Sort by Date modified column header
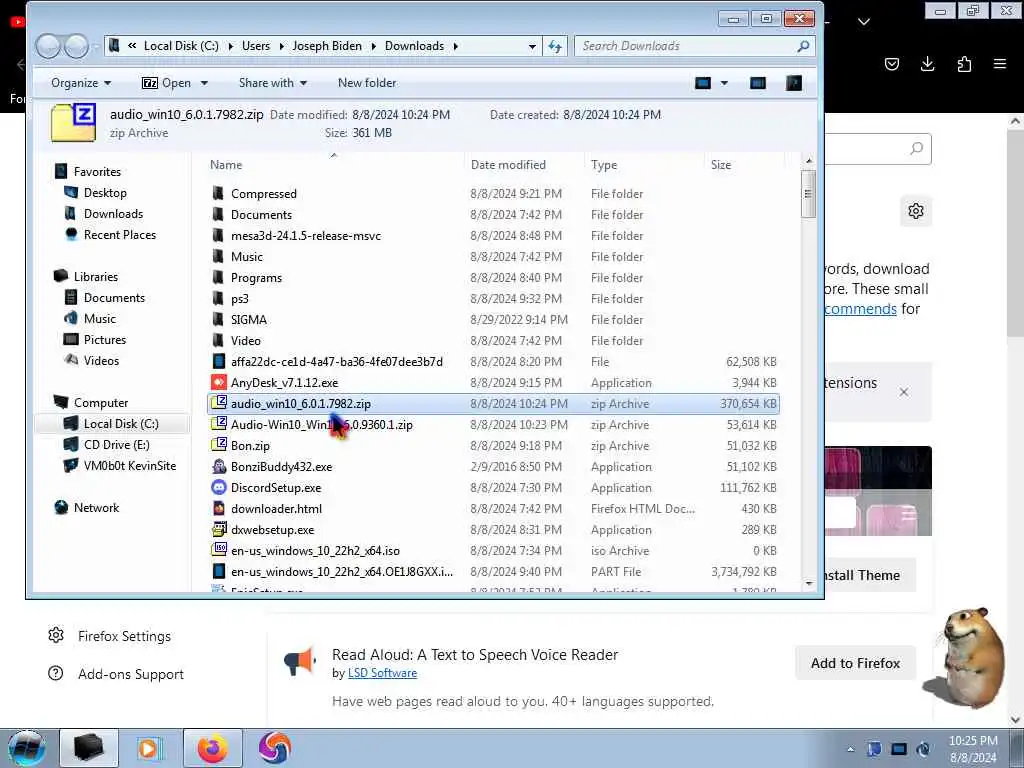Image resolution: width=1024 pixels, height=768 pixels. point(508,165)
